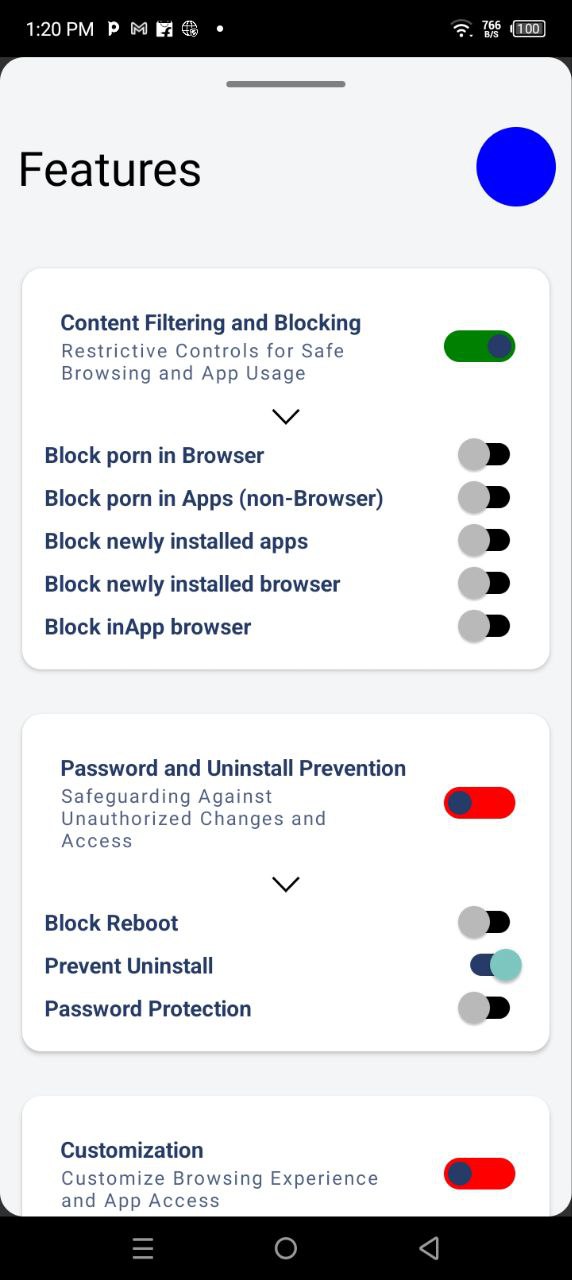572x1280 pixels.
Task: Tap the Password Protection label
Action: (x=148, y=1009)
